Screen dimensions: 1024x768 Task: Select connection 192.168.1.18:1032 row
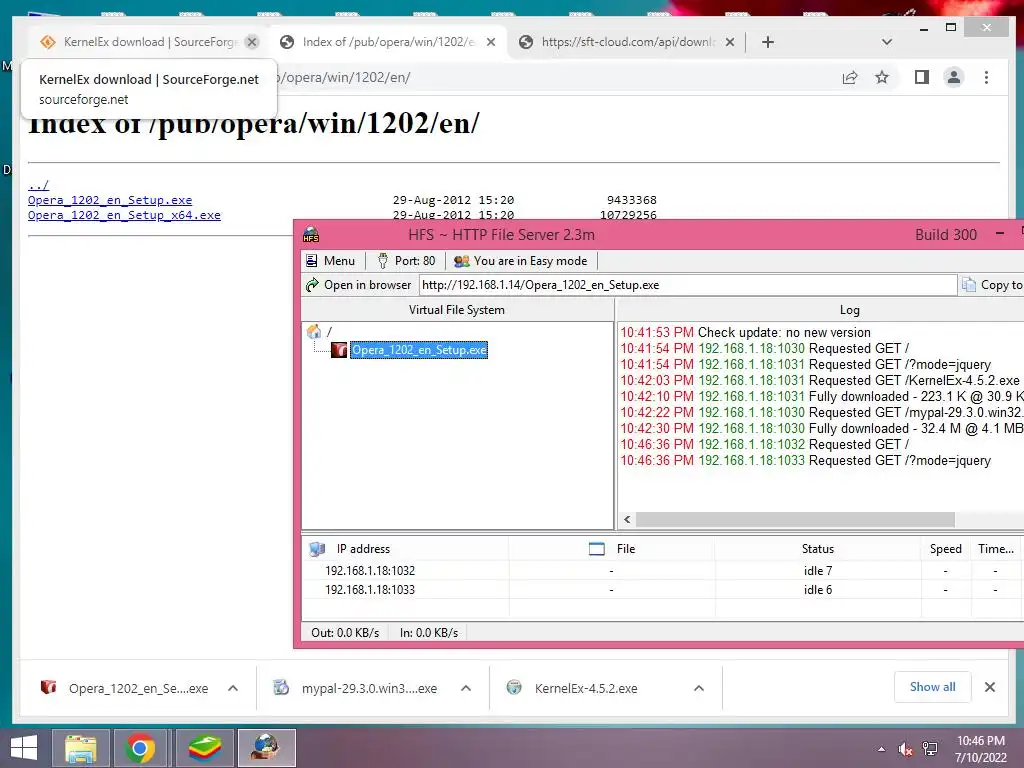pos(663,571)
